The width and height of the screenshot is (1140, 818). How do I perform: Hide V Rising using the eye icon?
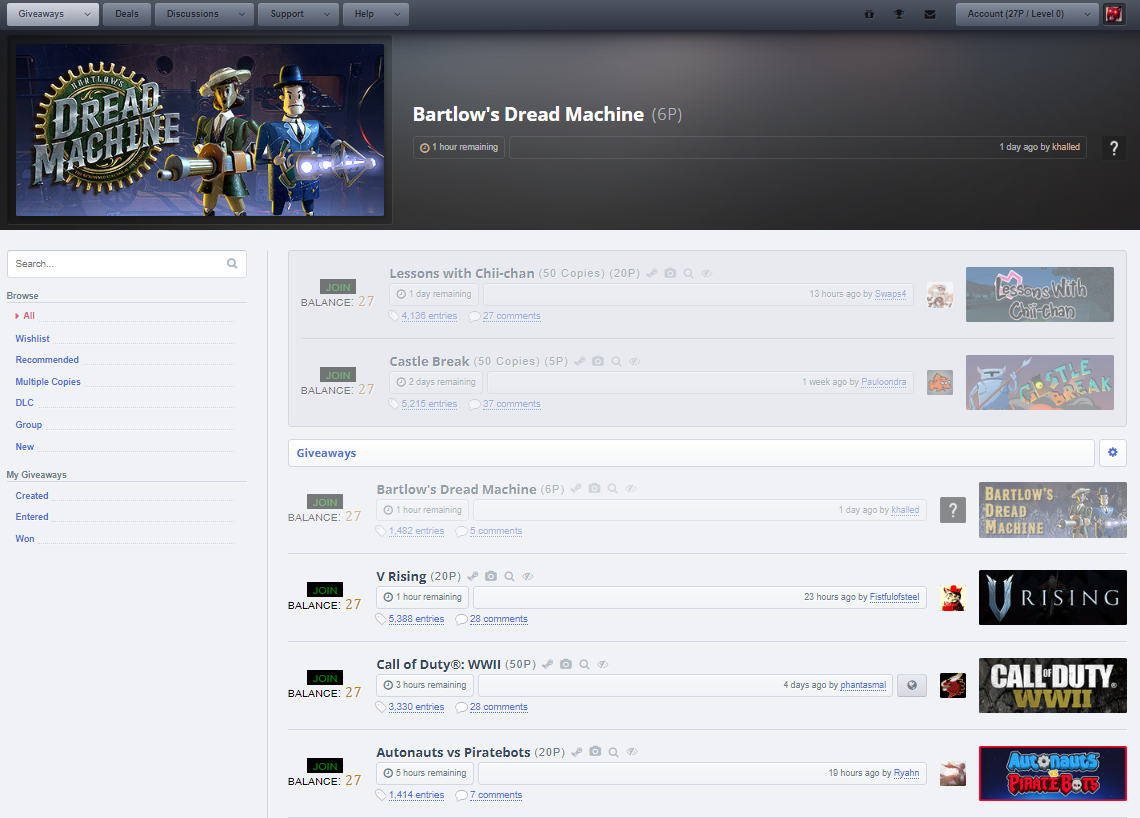pos(528,576)
